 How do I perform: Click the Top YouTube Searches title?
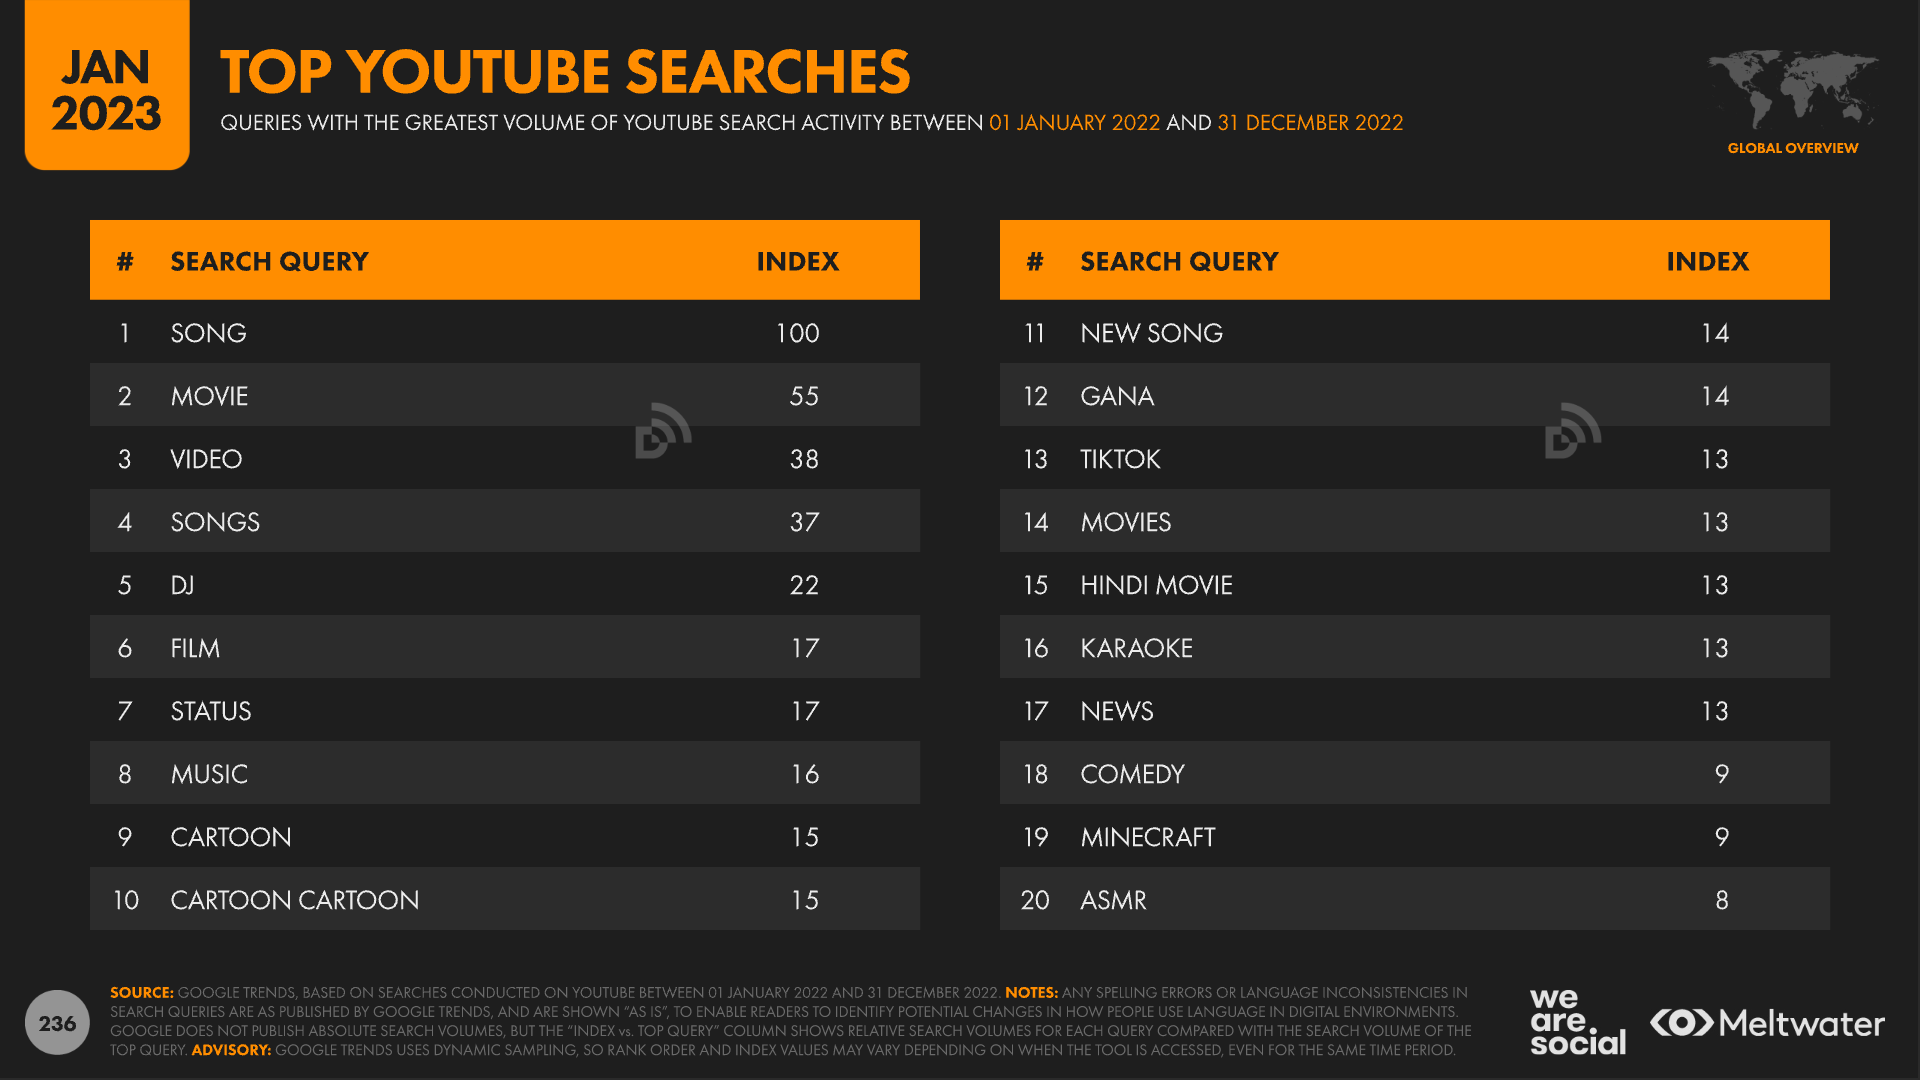(565, 72)
